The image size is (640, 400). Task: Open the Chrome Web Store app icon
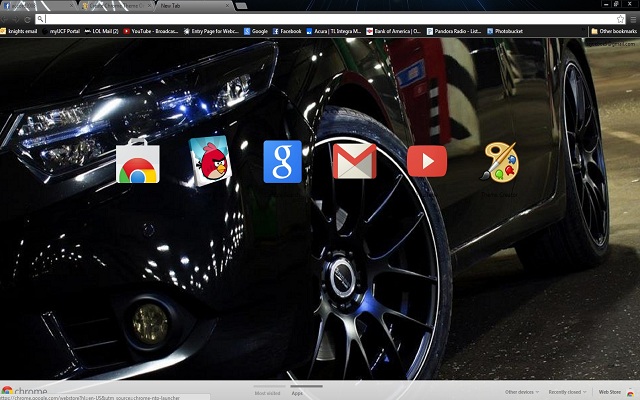click(138, 161)
